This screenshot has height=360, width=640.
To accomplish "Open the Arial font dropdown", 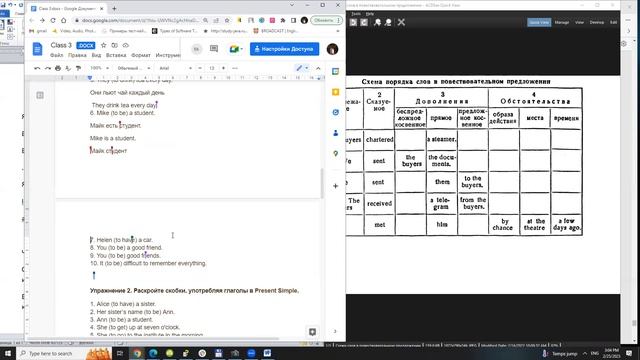I will 176,68.
